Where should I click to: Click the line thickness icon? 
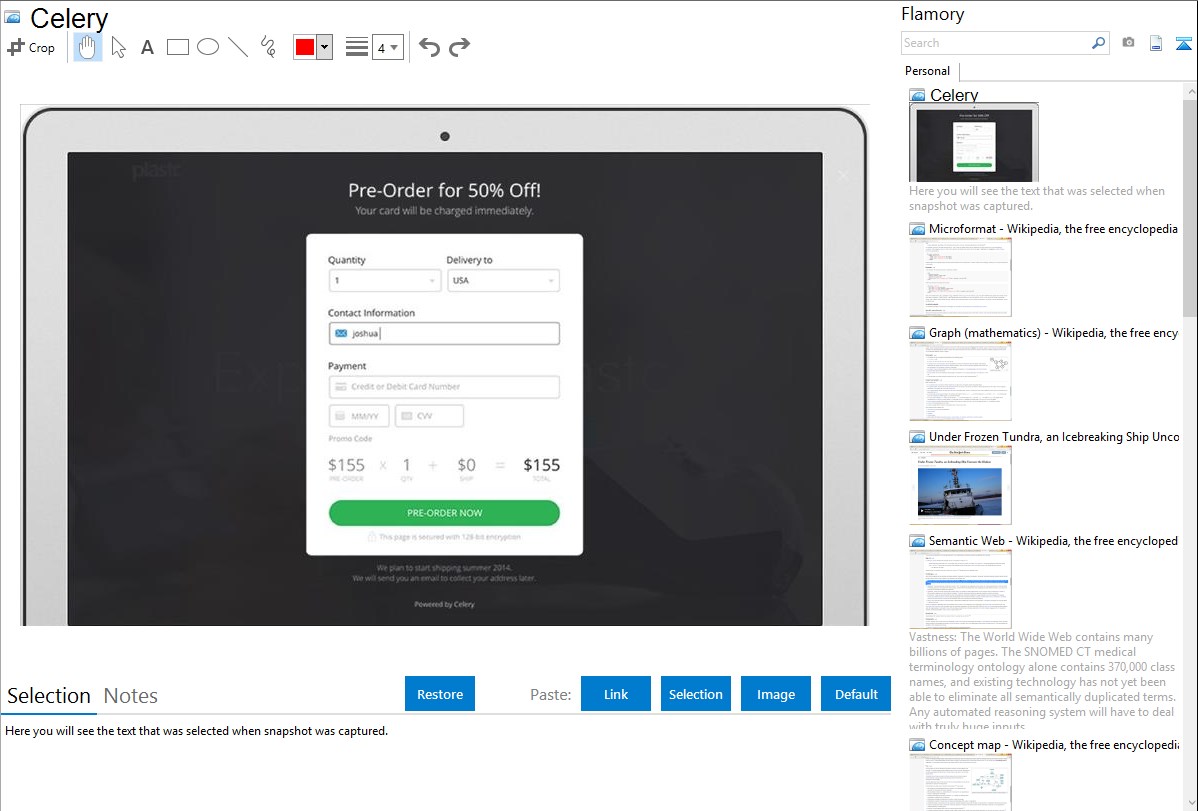click(357, 47)
